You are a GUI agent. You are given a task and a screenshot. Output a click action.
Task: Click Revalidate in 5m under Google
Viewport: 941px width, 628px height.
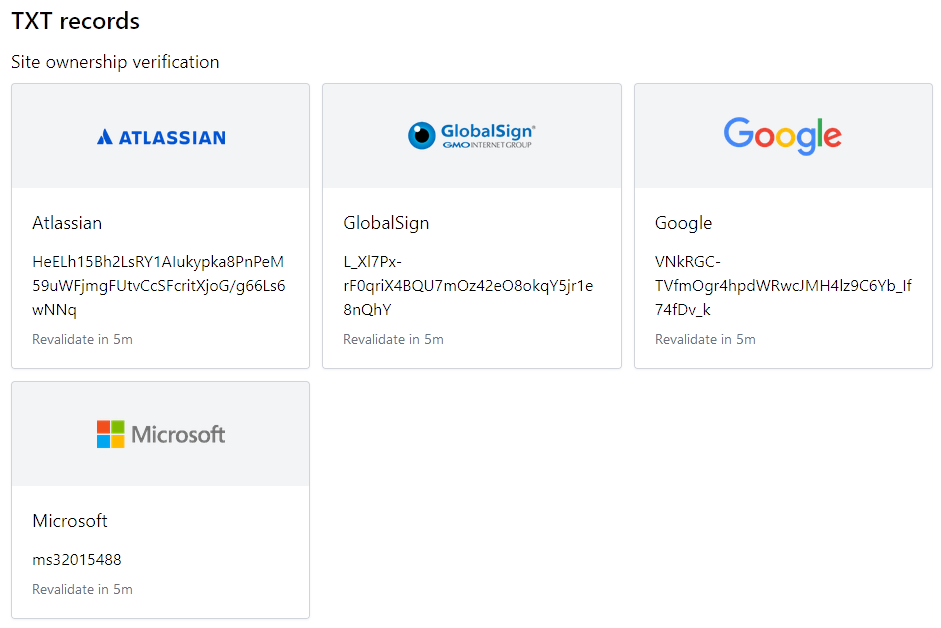click(705, 339)
